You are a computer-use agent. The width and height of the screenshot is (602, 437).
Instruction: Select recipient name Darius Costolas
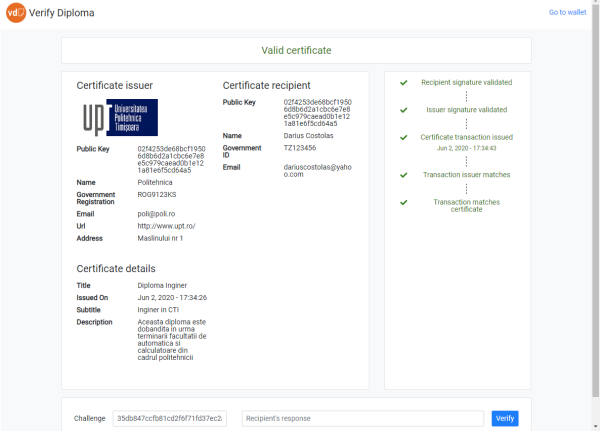(x=308, y=136)
